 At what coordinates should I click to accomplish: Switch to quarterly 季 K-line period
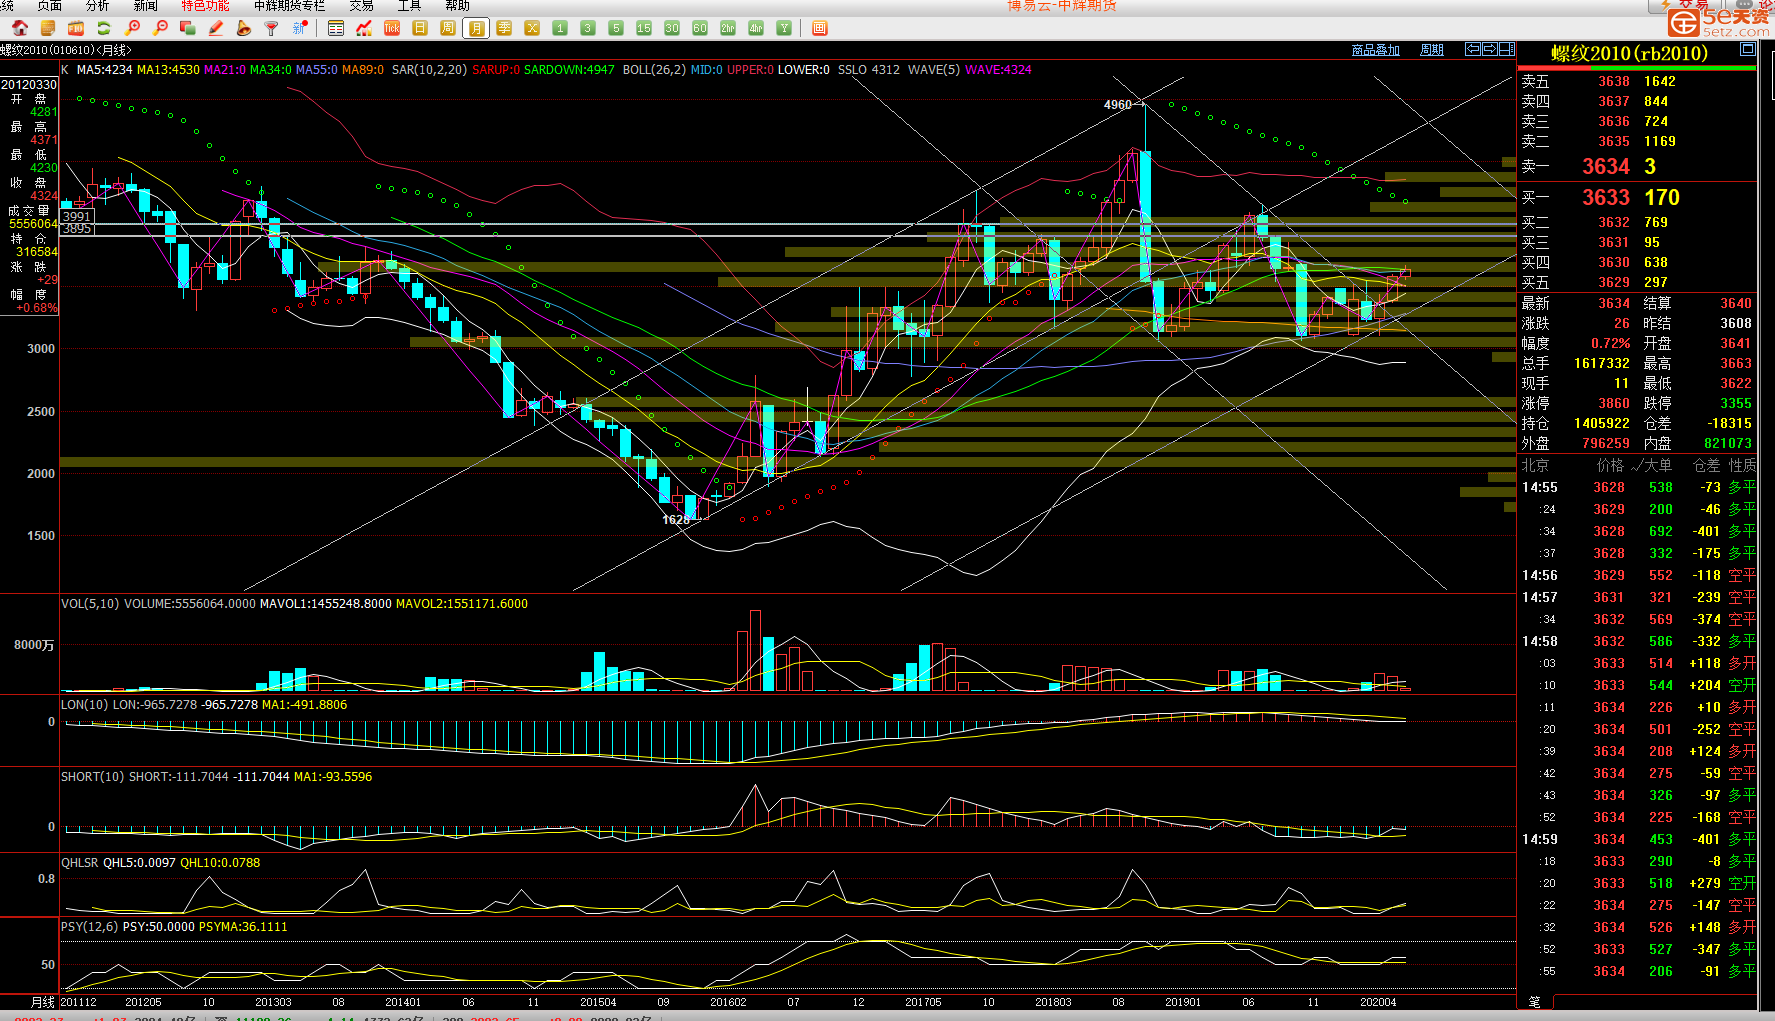tap(504, 28)
